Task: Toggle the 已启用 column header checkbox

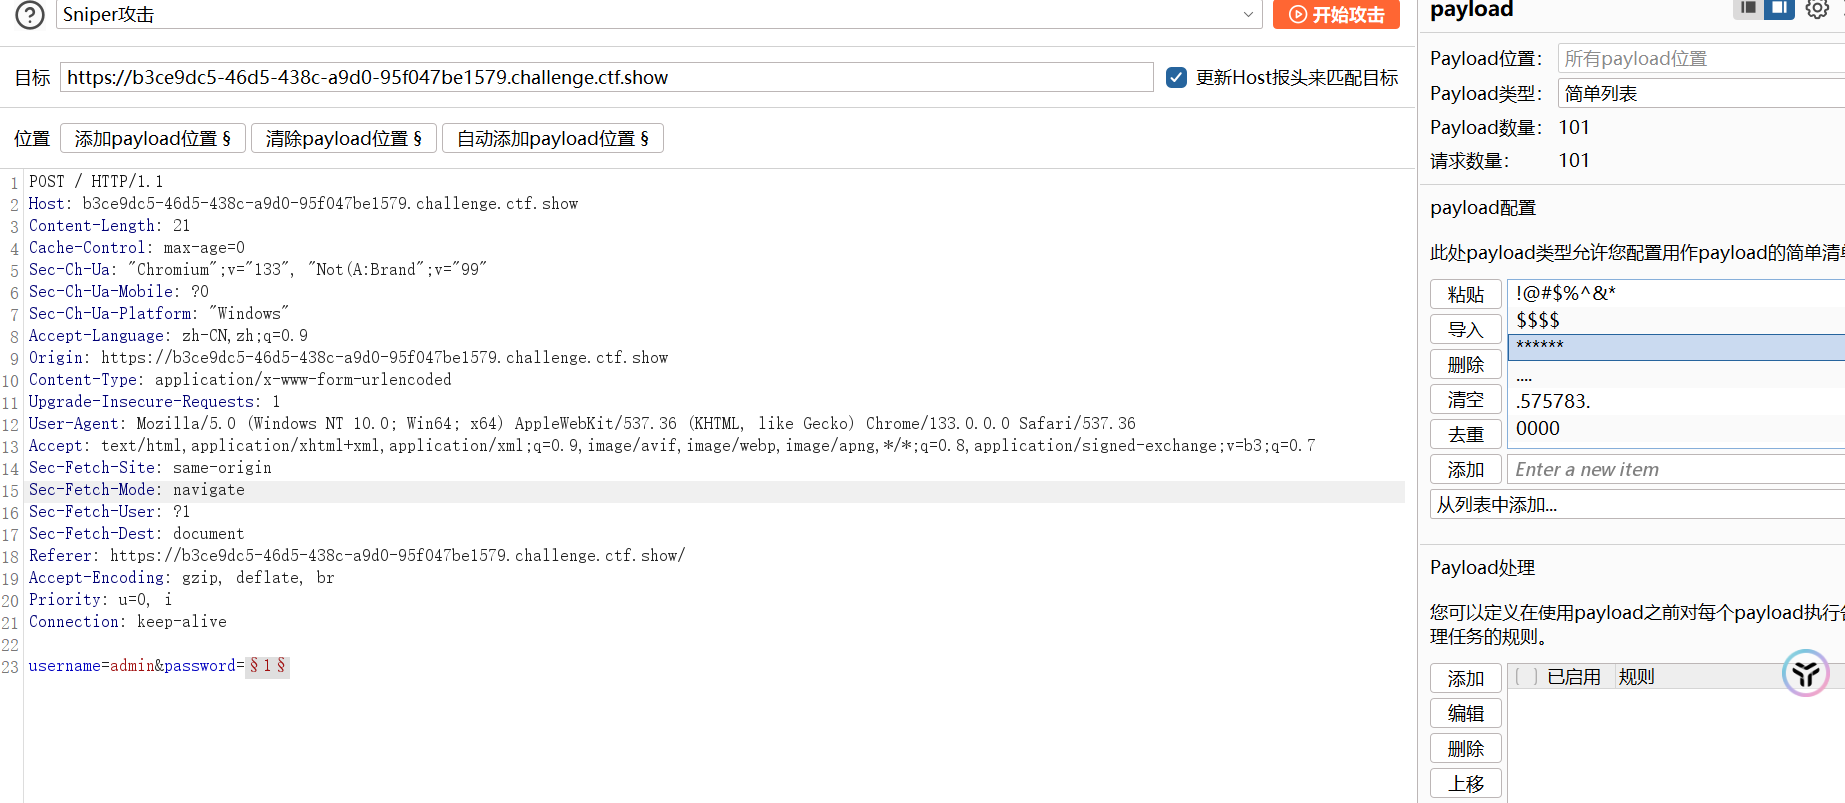Action: tap(1526, 677)
